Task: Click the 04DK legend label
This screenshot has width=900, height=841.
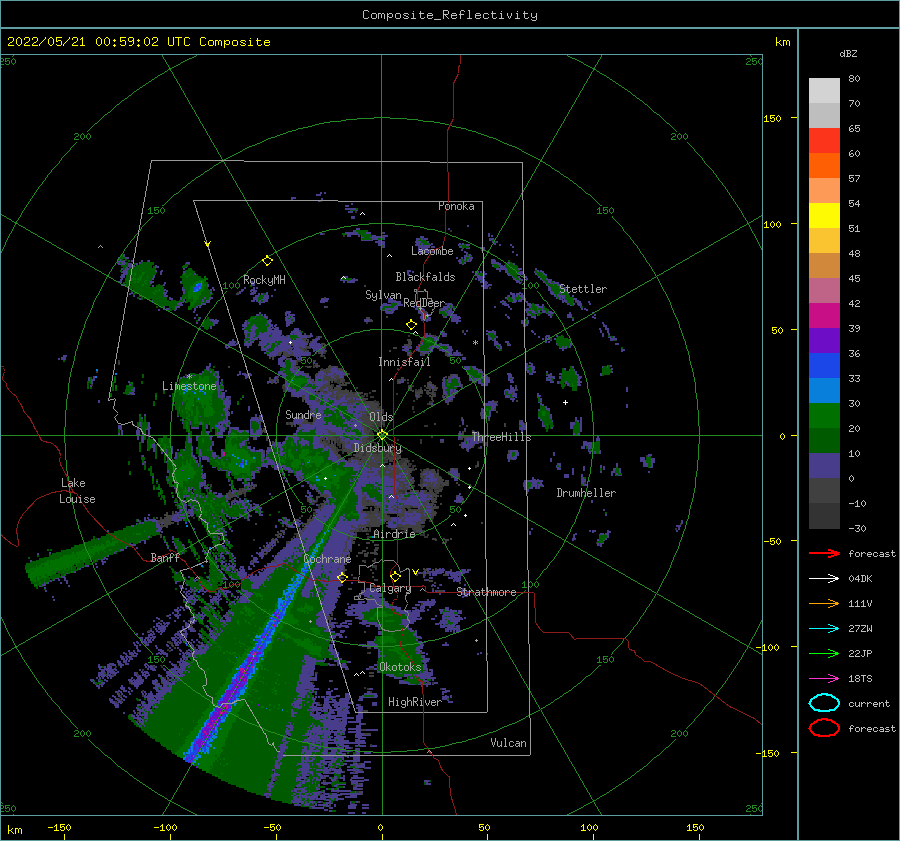Action: [x=860, y=578]
